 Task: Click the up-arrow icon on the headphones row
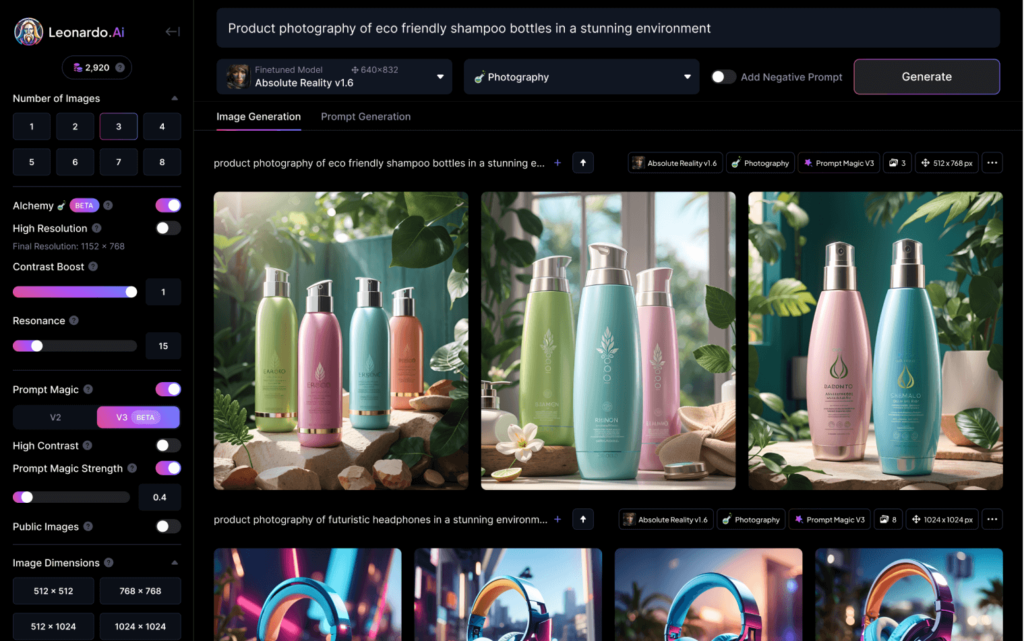tap(583, 519)
